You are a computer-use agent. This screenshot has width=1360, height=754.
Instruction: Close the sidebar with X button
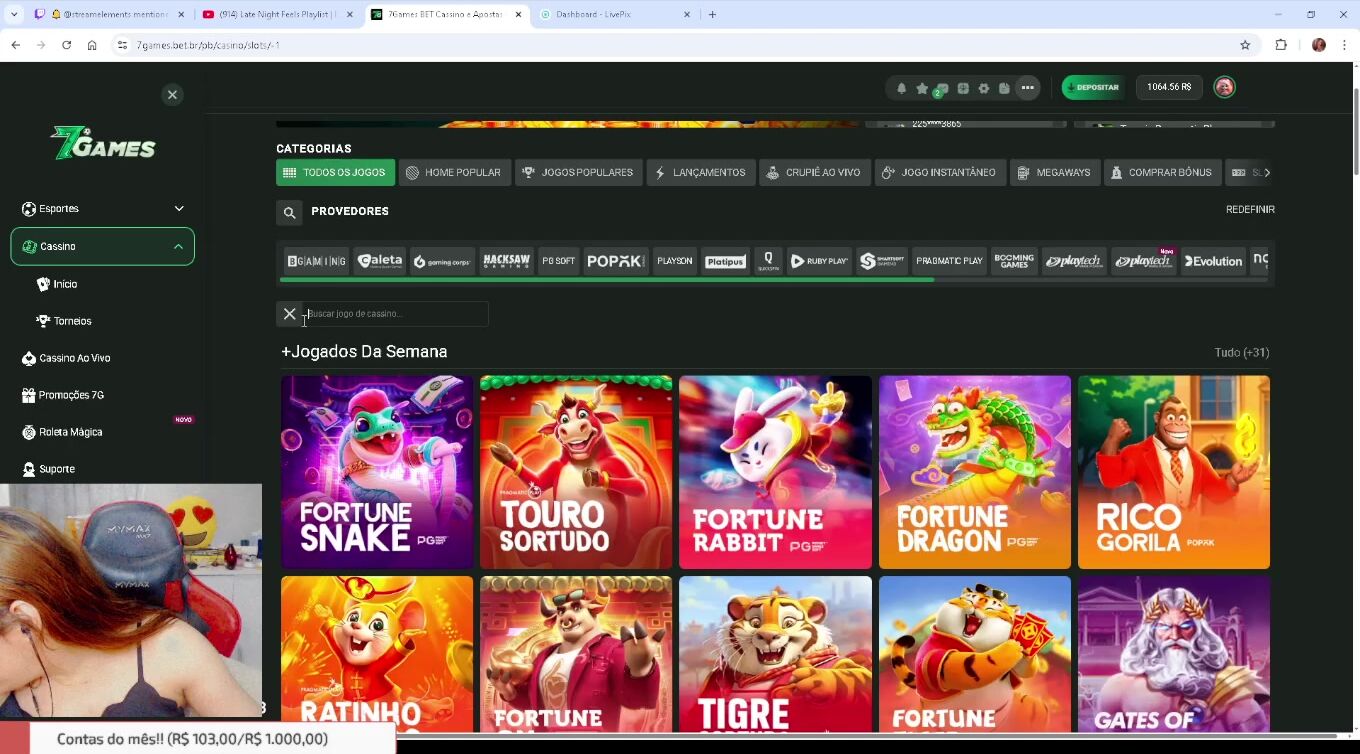pos(172,95)
